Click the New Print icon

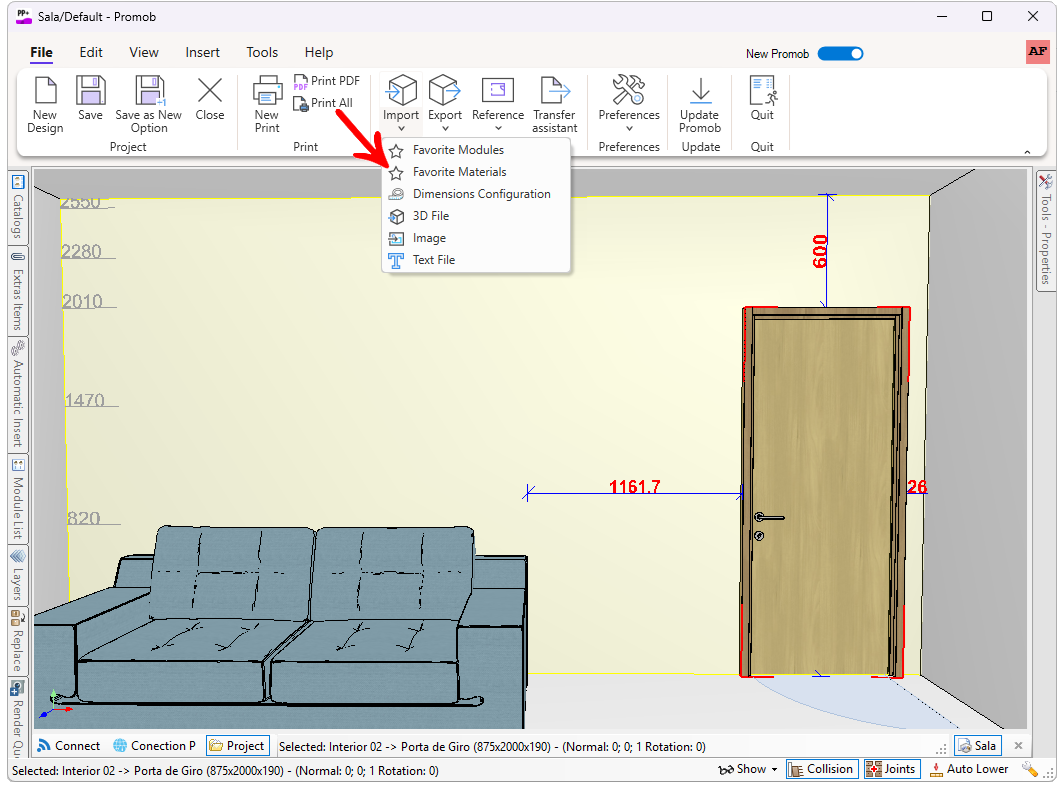(267, 91)
